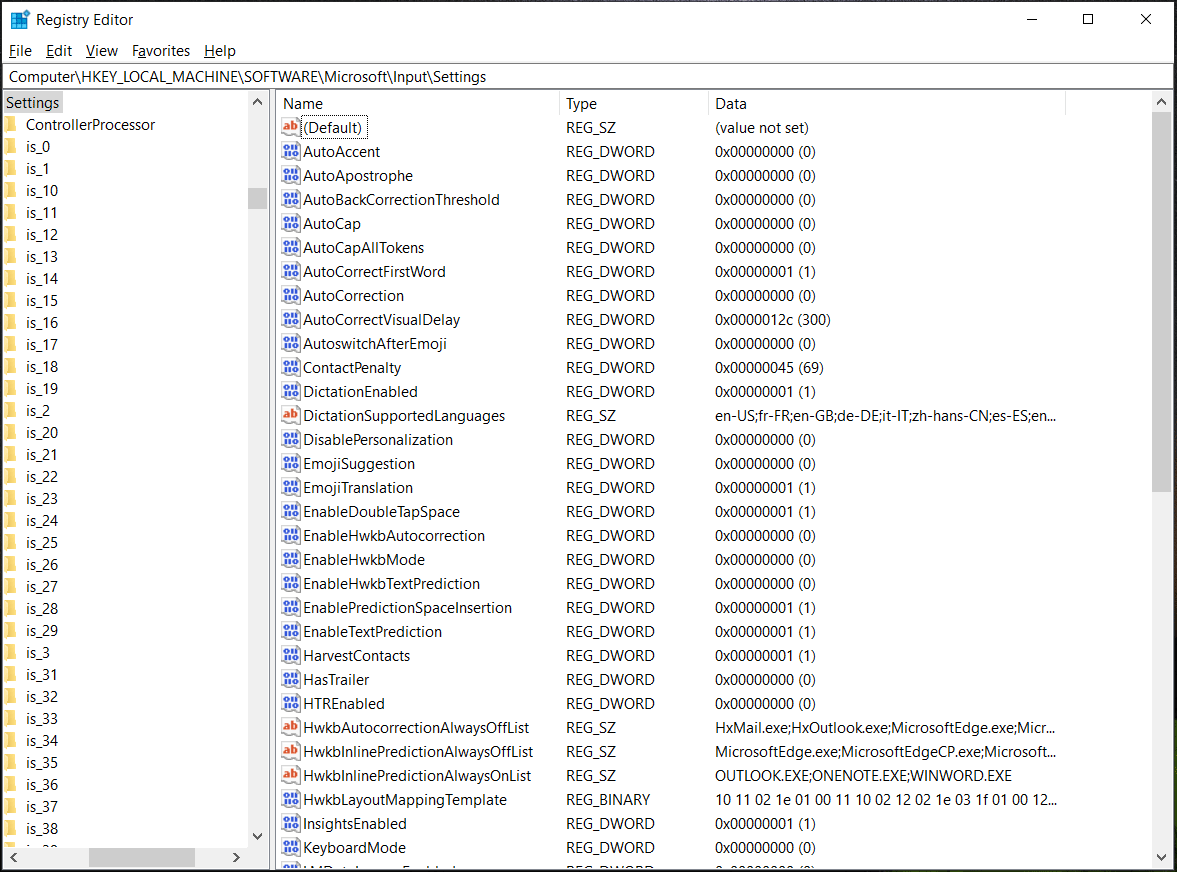The height and width of the screenshot is (872, 1177).
Task: Select the HwkbInlinePredictionAlwaysOffList value name
Action: (x=418, y=752)
